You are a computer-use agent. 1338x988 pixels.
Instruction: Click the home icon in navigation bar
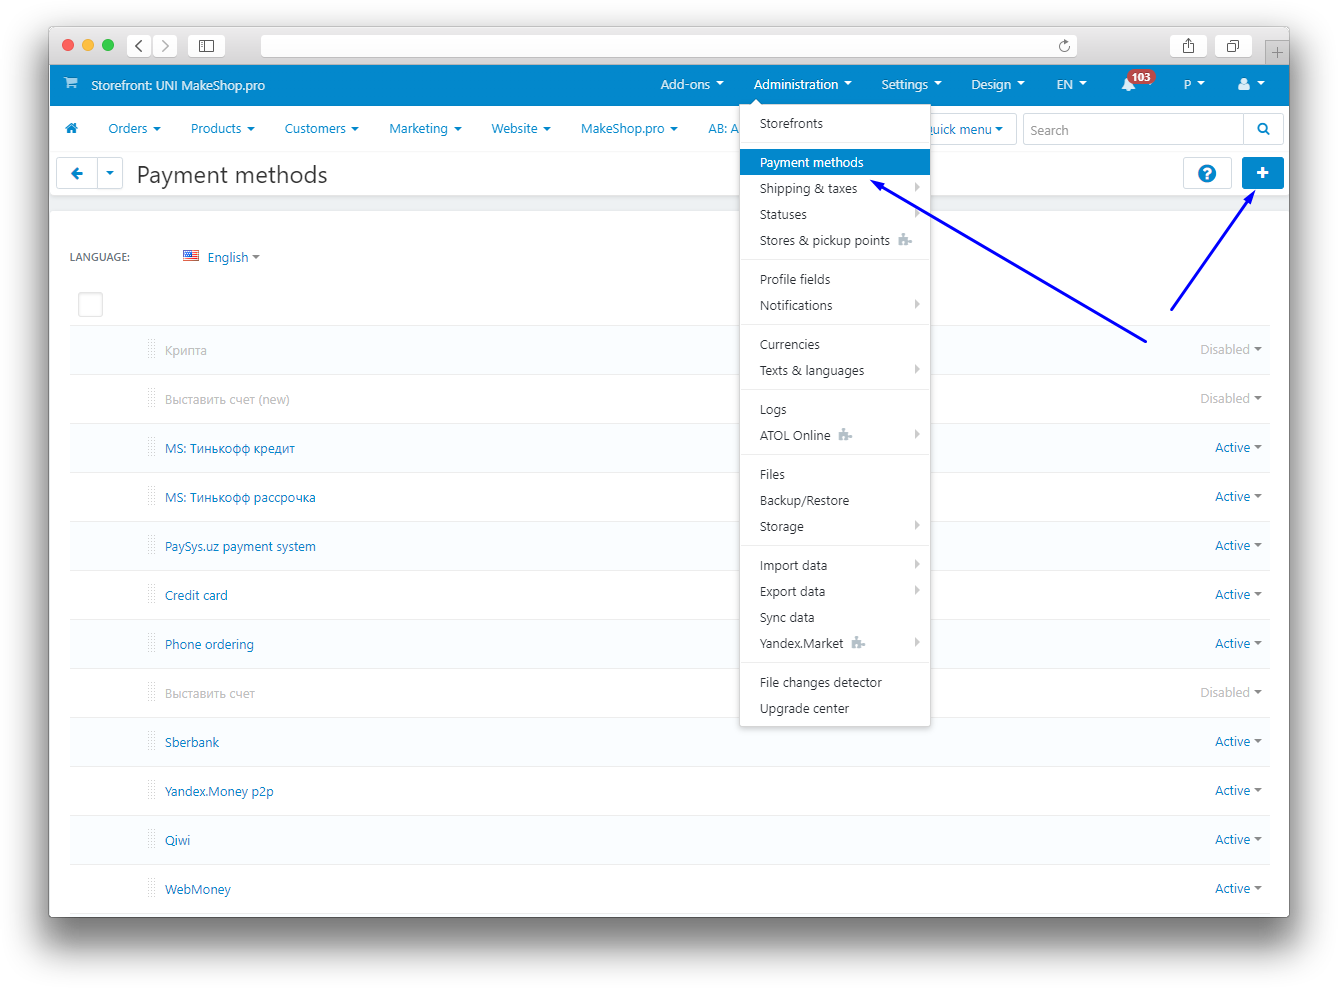tap(71, 128)
